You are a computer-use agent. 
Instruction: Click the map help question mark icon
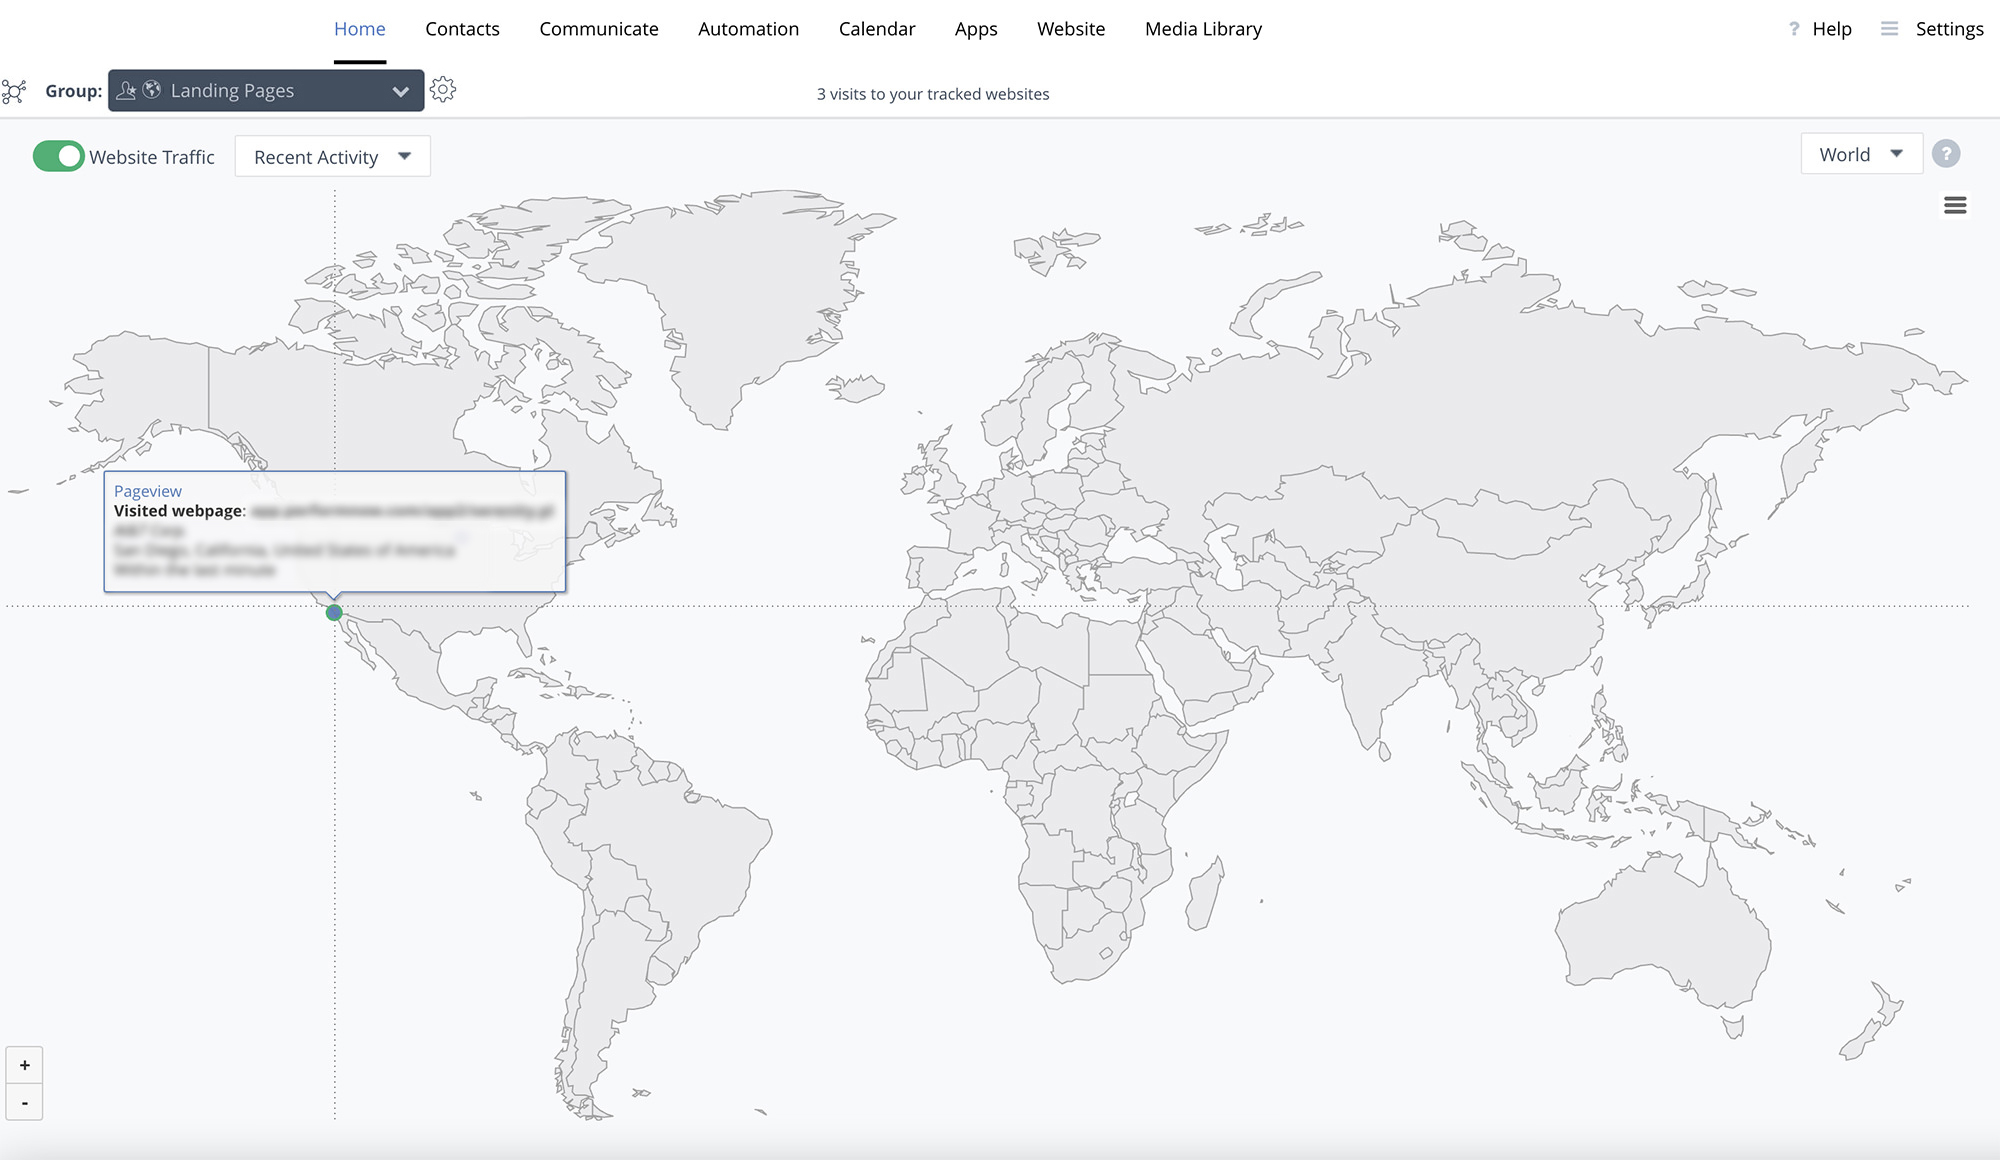1945,154
